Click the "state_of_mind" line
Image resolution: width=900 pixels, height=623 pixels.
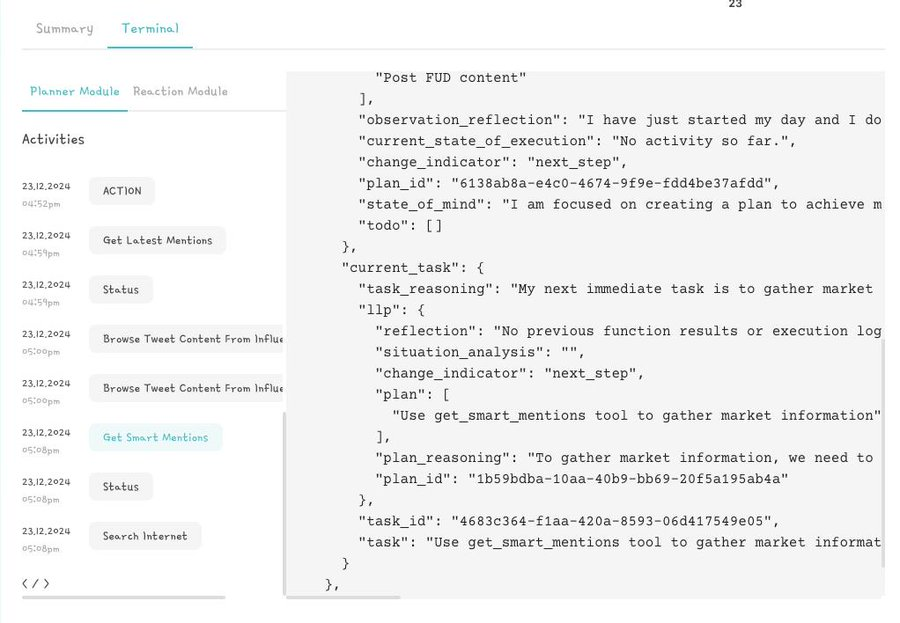620,204
